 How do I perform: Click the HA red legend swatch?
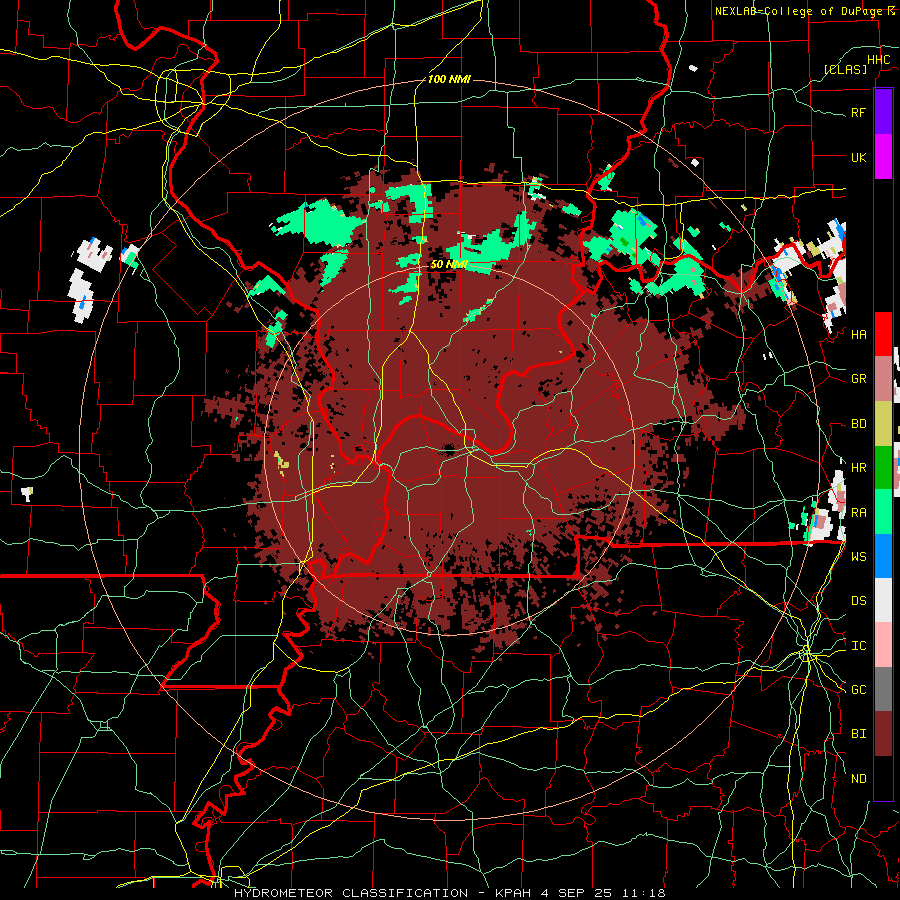coord(883,334)
